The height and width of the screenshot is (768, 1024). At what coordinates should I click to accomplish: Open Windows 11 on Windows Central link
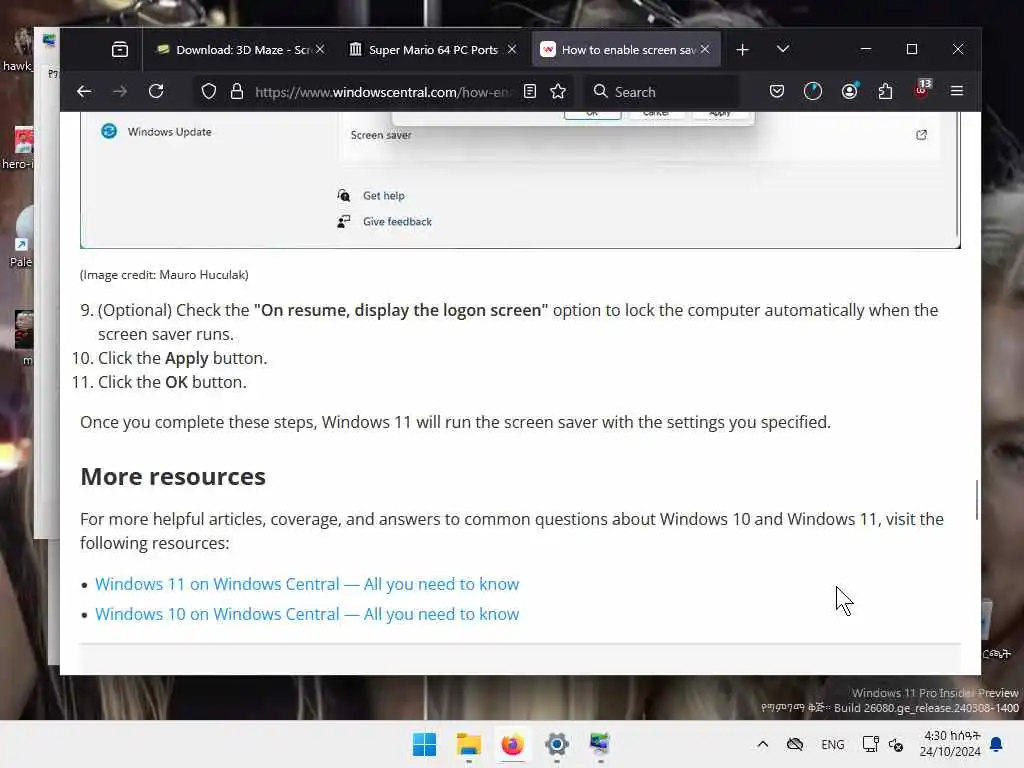point(307,584)
